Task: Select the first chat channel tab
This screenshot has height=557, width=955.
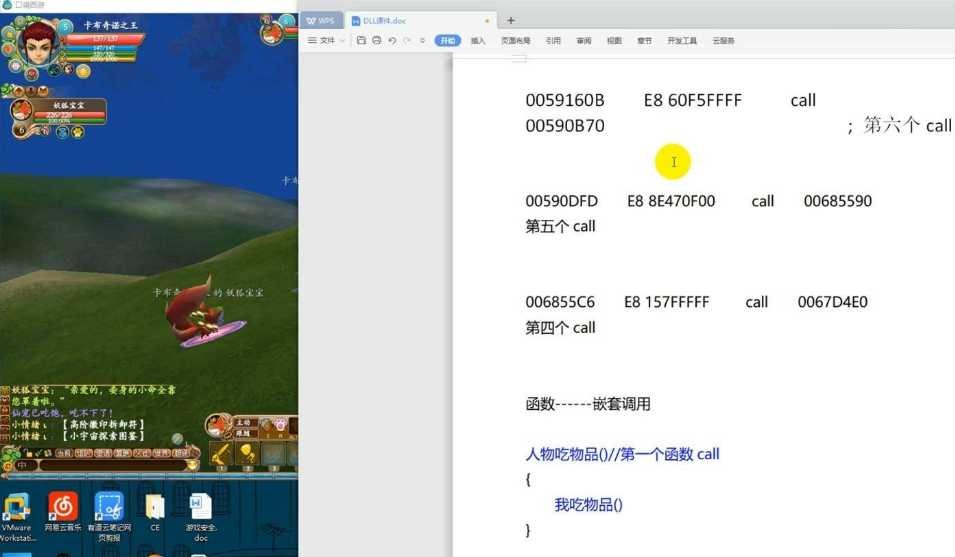Action: tap(65, 453)
